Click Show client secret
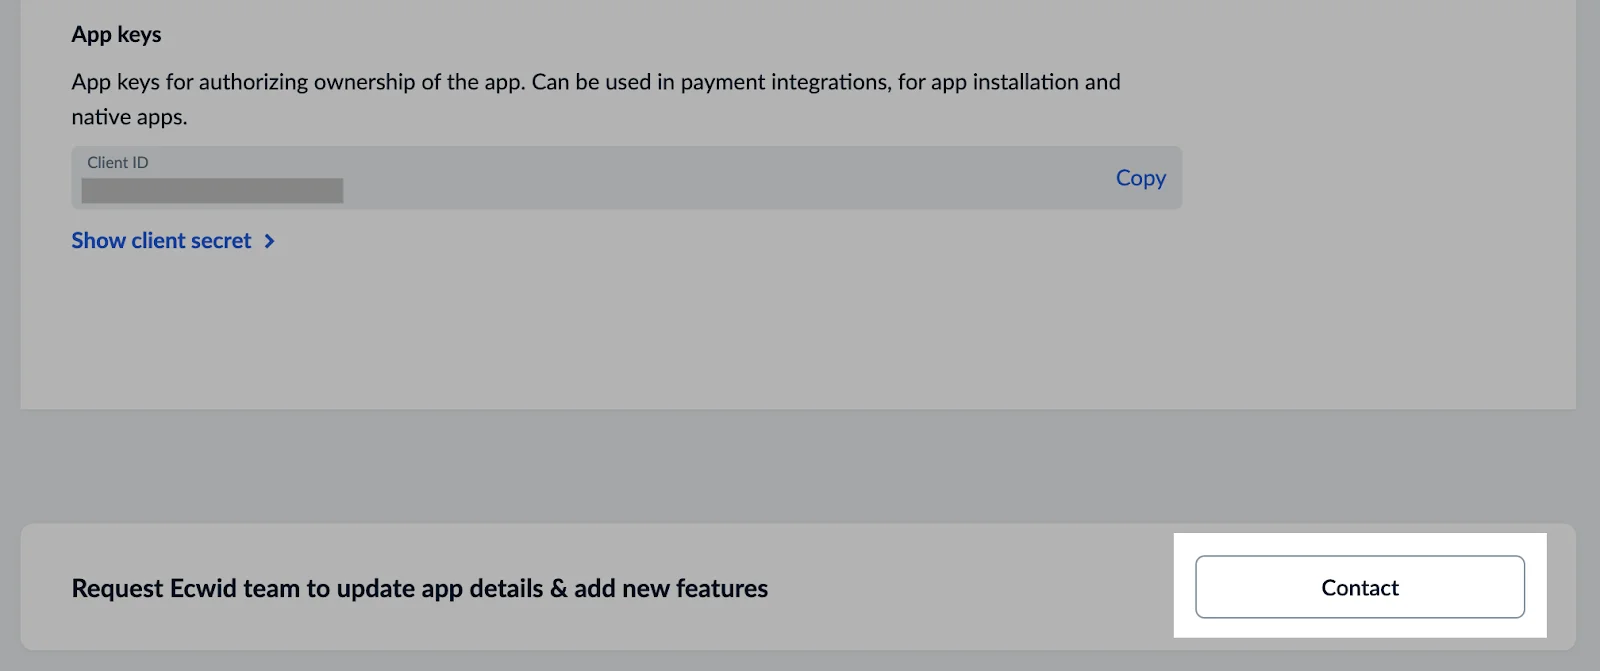 coord(160,240)
